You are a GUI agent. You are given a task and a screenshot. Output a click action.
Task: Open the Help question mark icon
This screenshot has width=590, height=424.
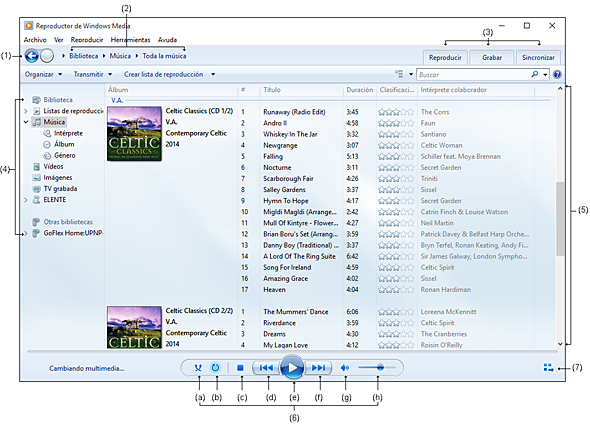tap(557, 74)
